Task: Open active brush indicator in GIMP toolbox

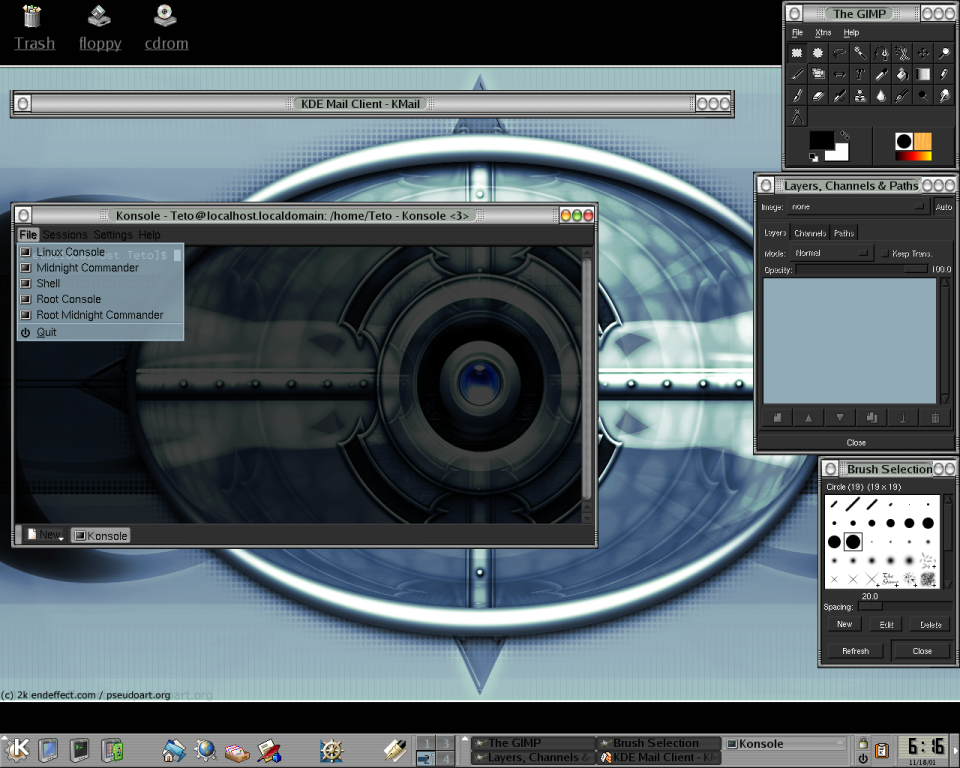Action: coord(904,141)
